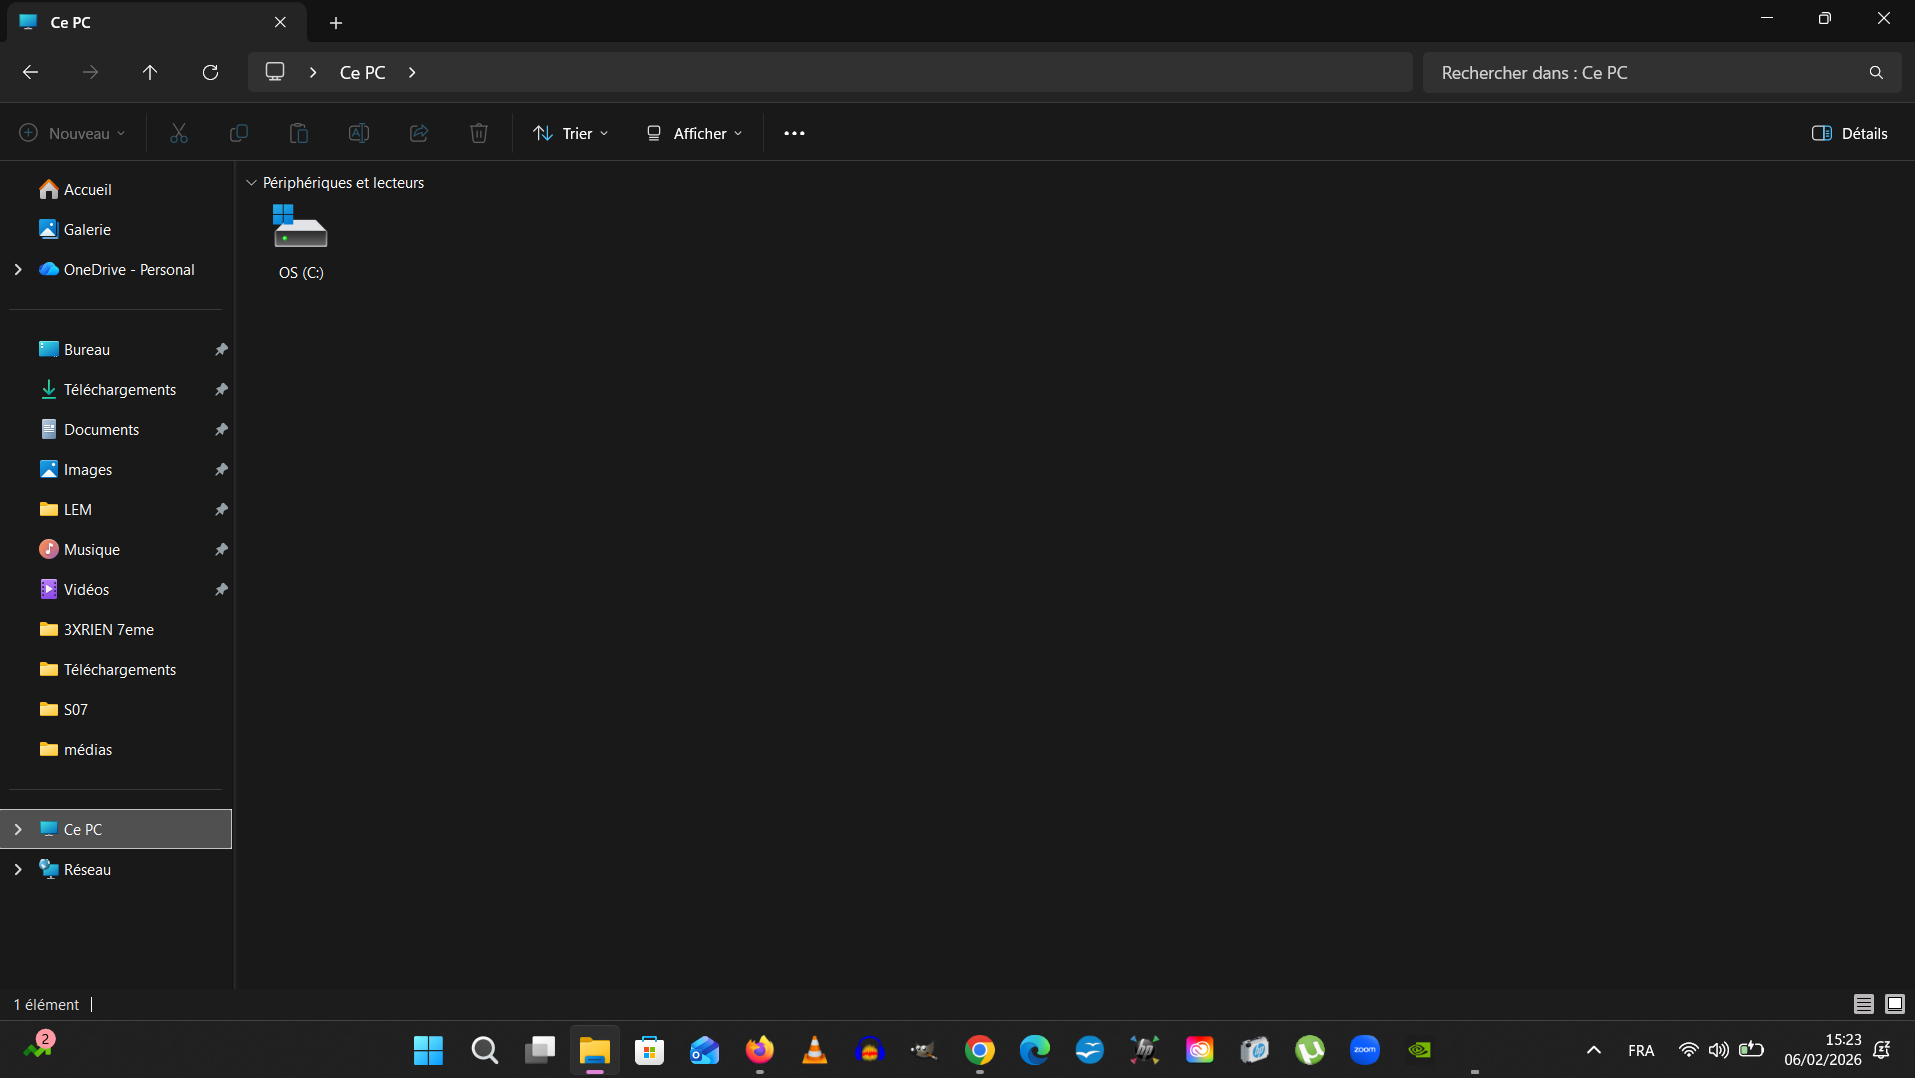
Task: Click the search magnifier icon
Action: point(1876,72)
